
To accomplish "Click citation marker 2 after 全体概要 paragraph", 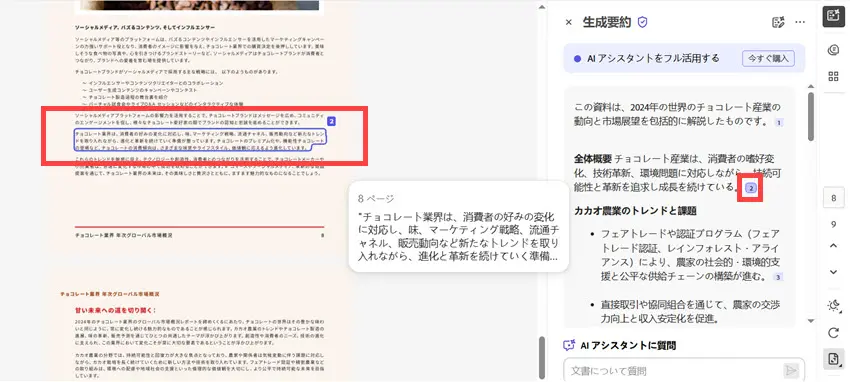I will pyautogui.click(x=751, y=188).
